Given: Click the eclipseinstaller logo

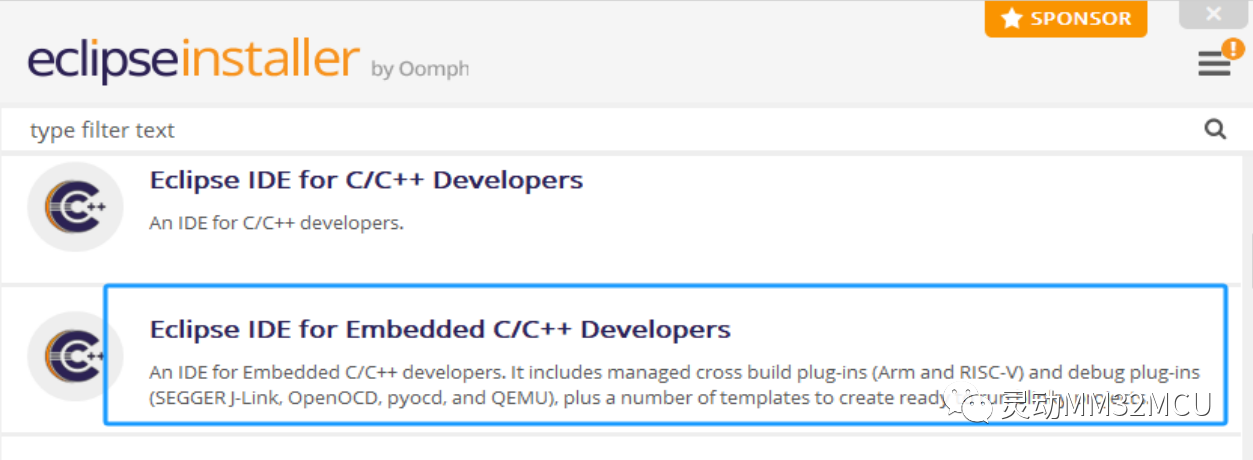Looking at the screenshot, I should pyautogui.click(x=193, y=62).
